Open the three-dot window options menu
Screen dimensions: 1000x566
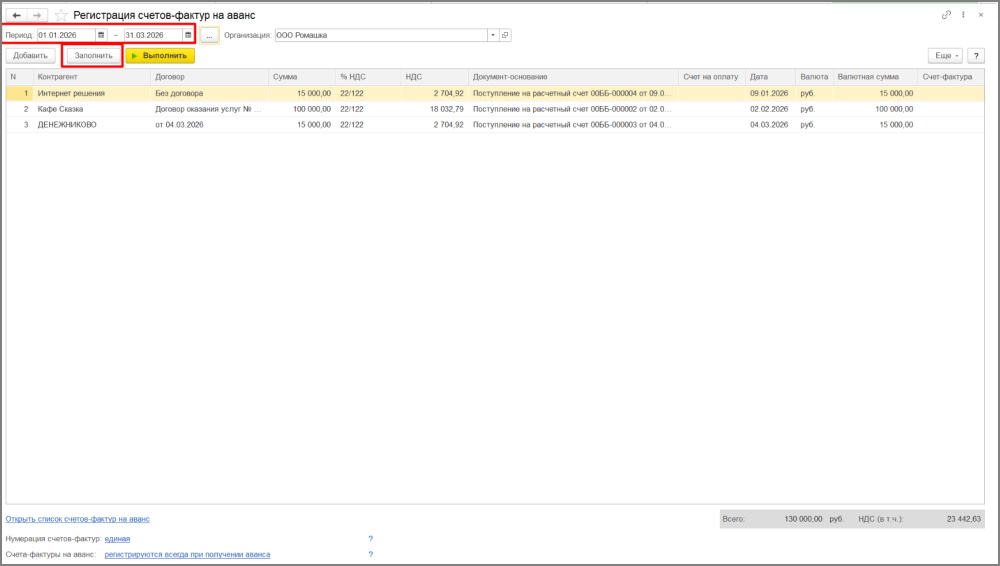point(963,15)
